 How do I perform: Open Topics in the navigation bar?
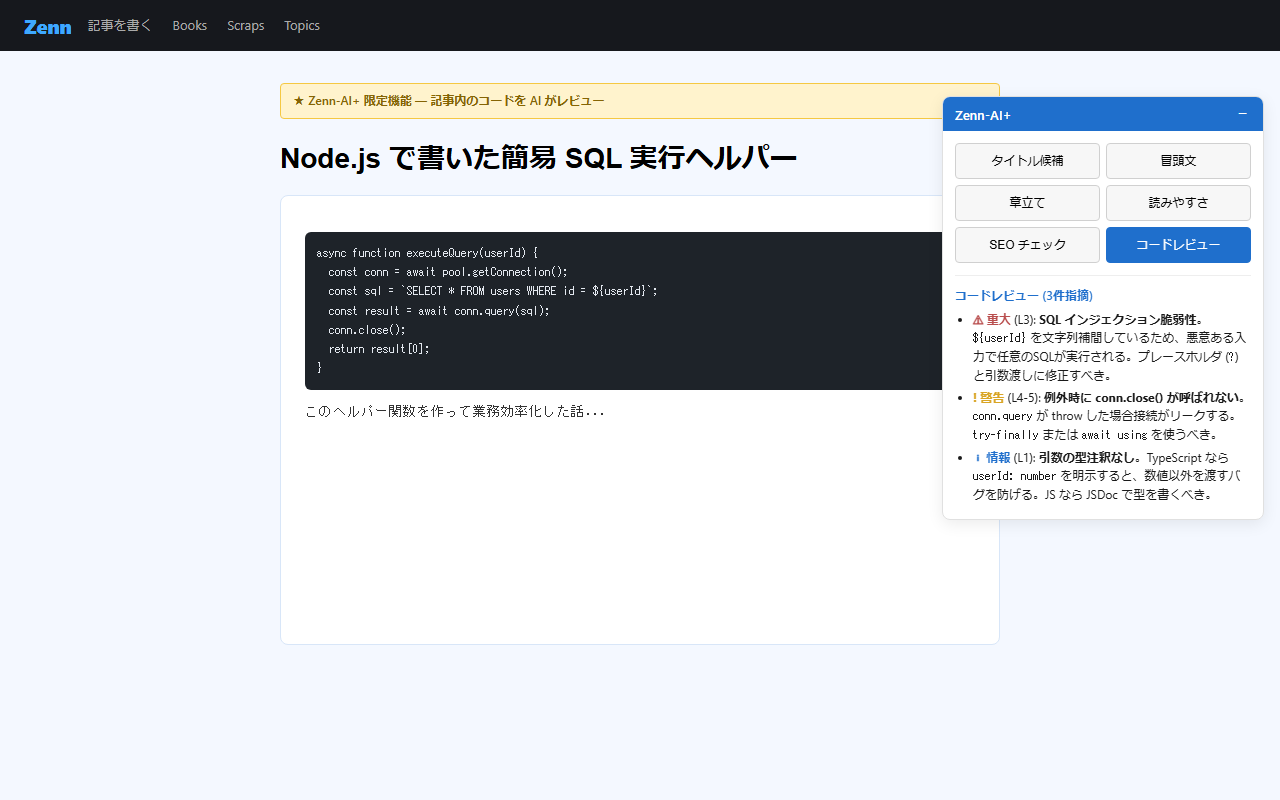(x=302, y=26)
